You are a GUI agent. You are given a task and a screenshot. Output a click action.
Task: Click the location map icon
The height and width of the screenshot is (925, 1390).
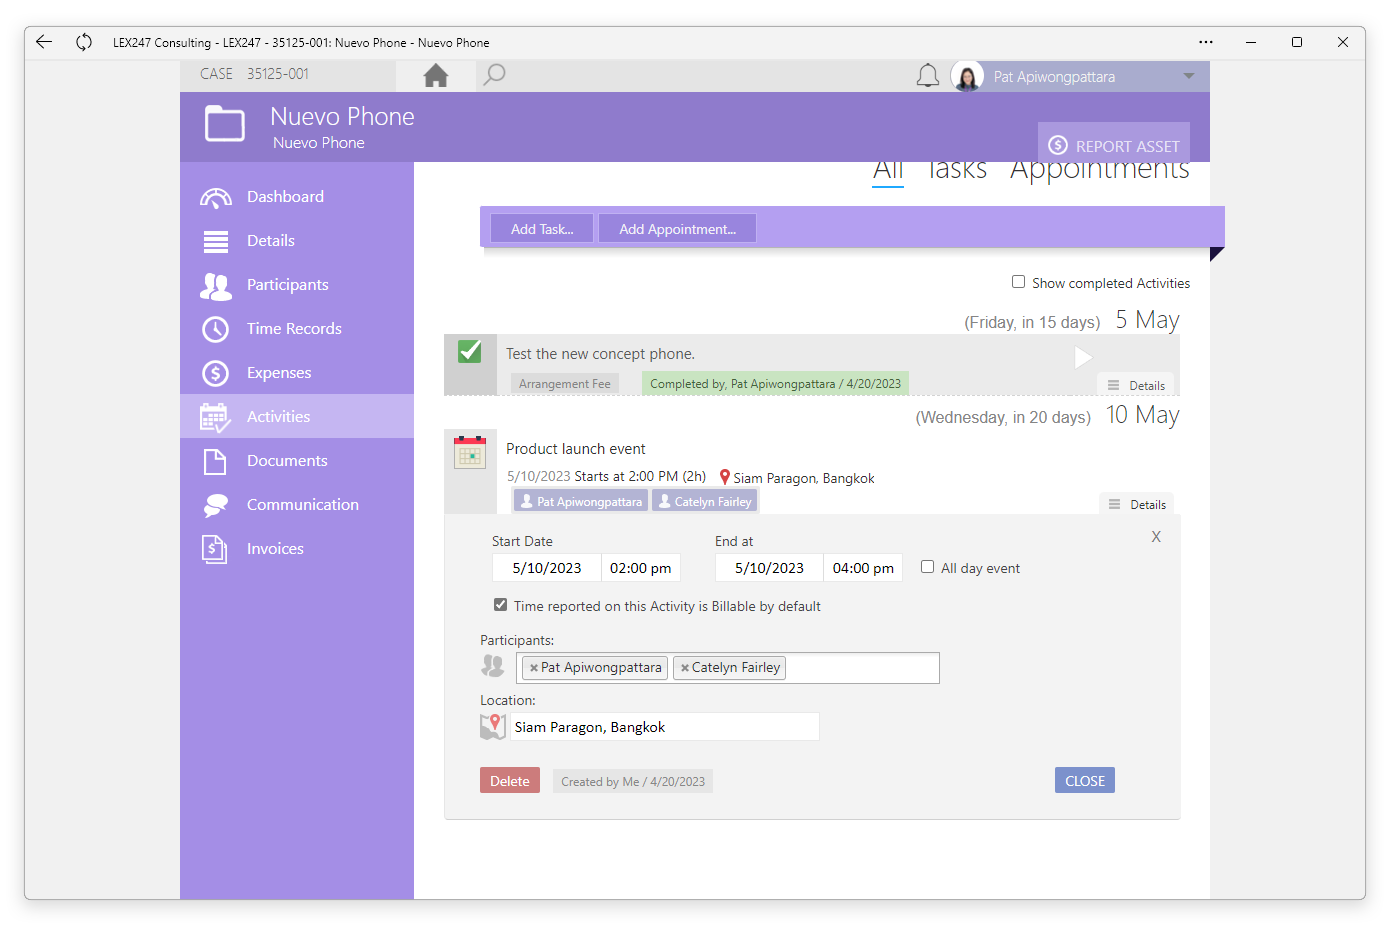(493, 727)
